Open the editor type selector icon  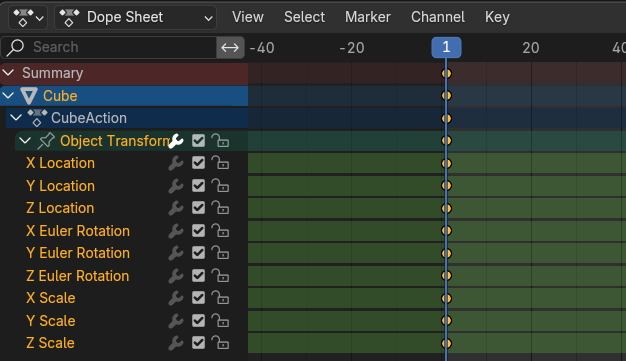(x=28, y=17)
